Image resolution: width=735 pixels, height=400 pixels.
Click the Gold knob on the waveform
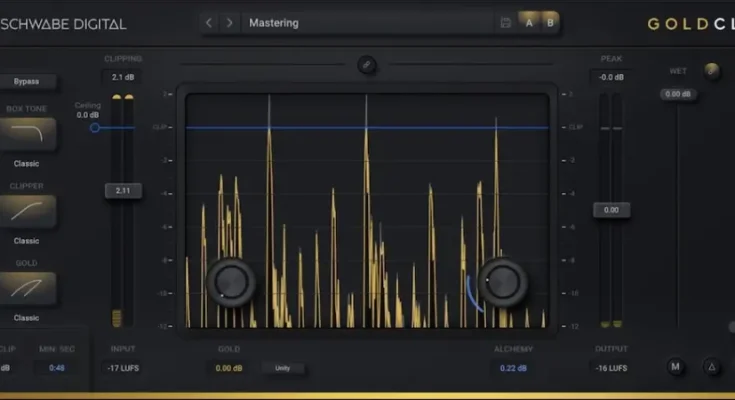point(231,281)
